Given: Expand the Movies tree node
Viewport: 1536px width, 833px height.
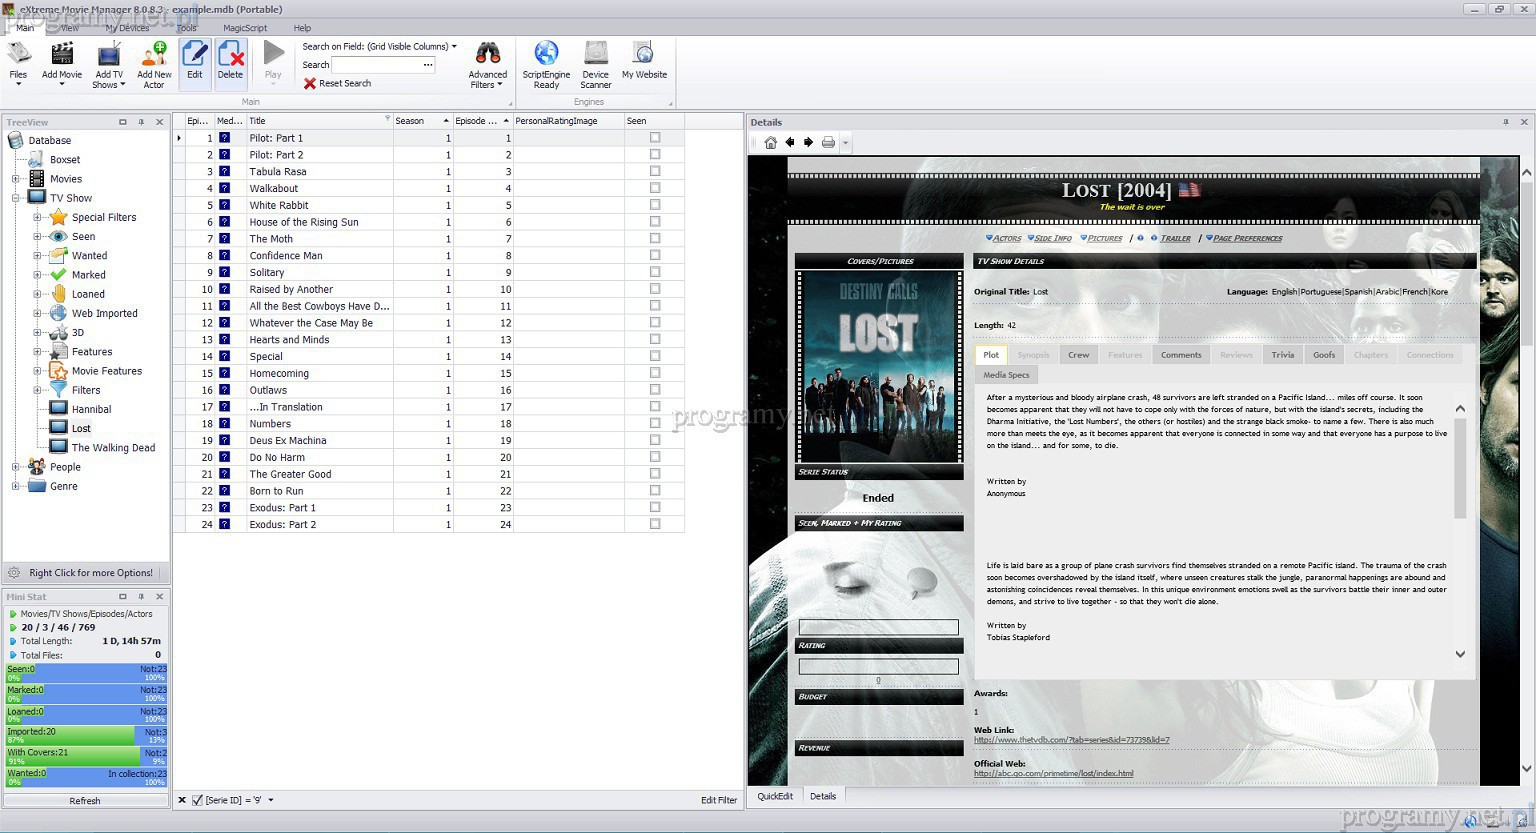Looking at the screenshot, I should coord(15,179).
